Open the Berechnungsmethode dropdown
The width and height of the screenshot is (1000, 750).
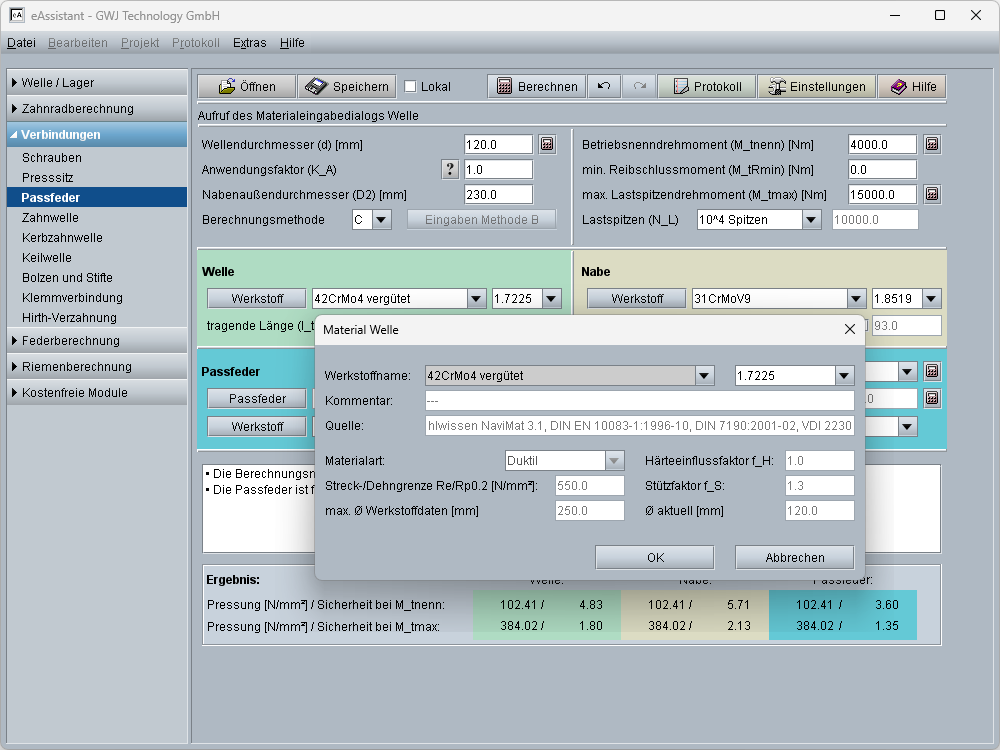click(x=381, y=220)
